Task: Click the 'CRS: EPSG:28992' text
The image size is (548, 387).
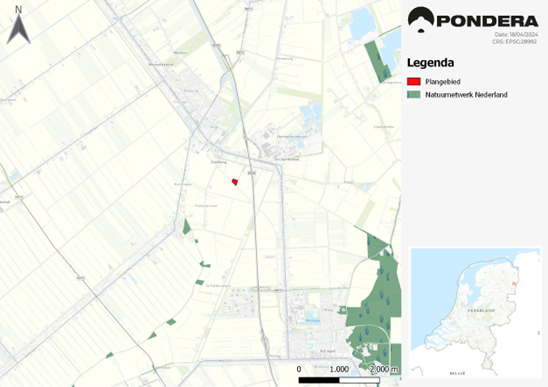Action: (x=514, y=41)
